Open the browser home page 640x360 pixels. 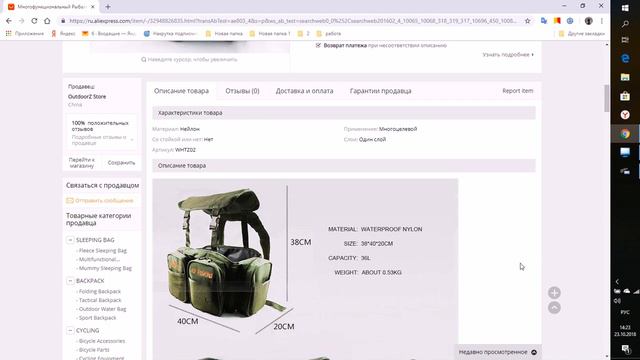pyautogui.click(x=47, y=21)
